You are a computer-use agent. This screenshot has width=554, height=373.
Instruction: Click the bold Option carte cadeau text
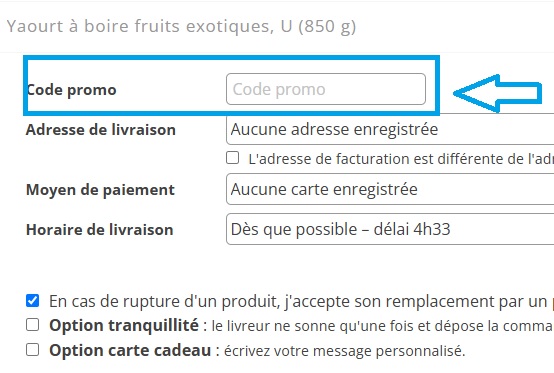tap(130, 350)
